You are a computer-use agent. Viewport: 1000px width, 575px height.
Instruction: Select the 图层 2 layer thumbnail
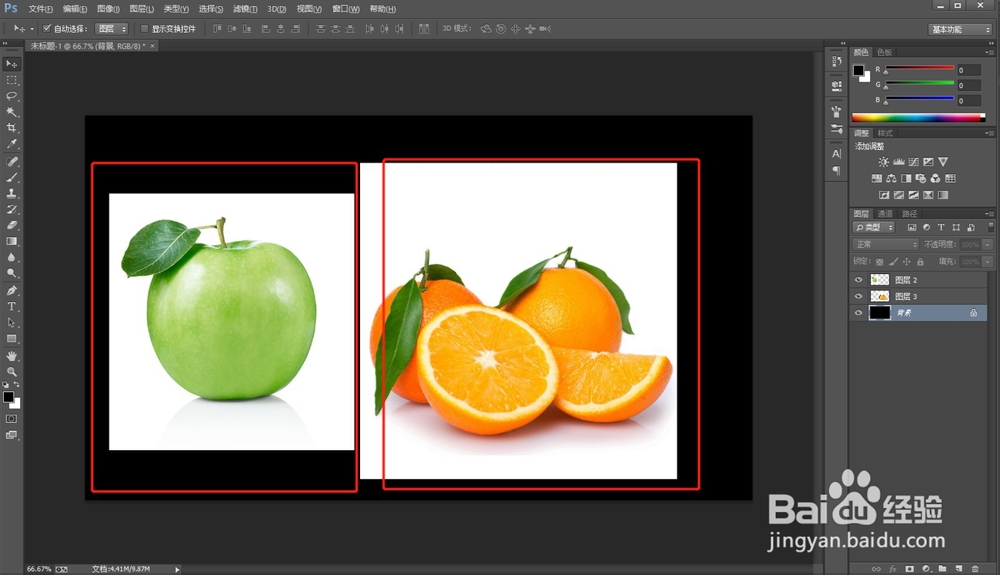point(879,280)
